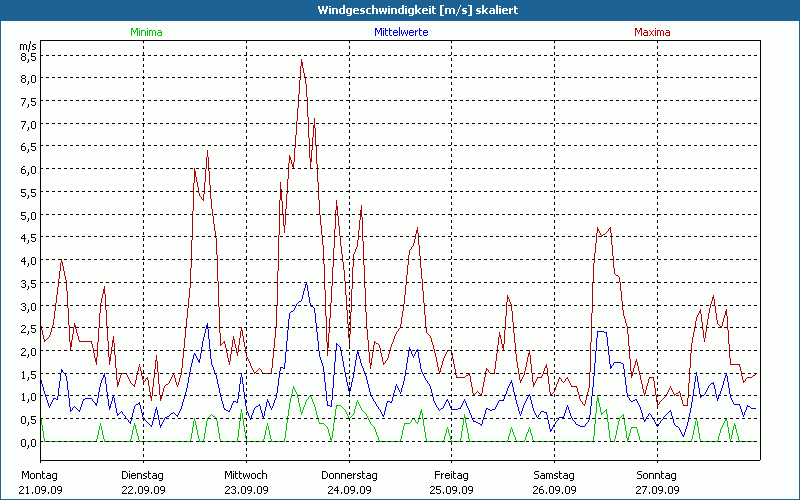Select the 6,5 y-axis value

[x=28, y=147]
